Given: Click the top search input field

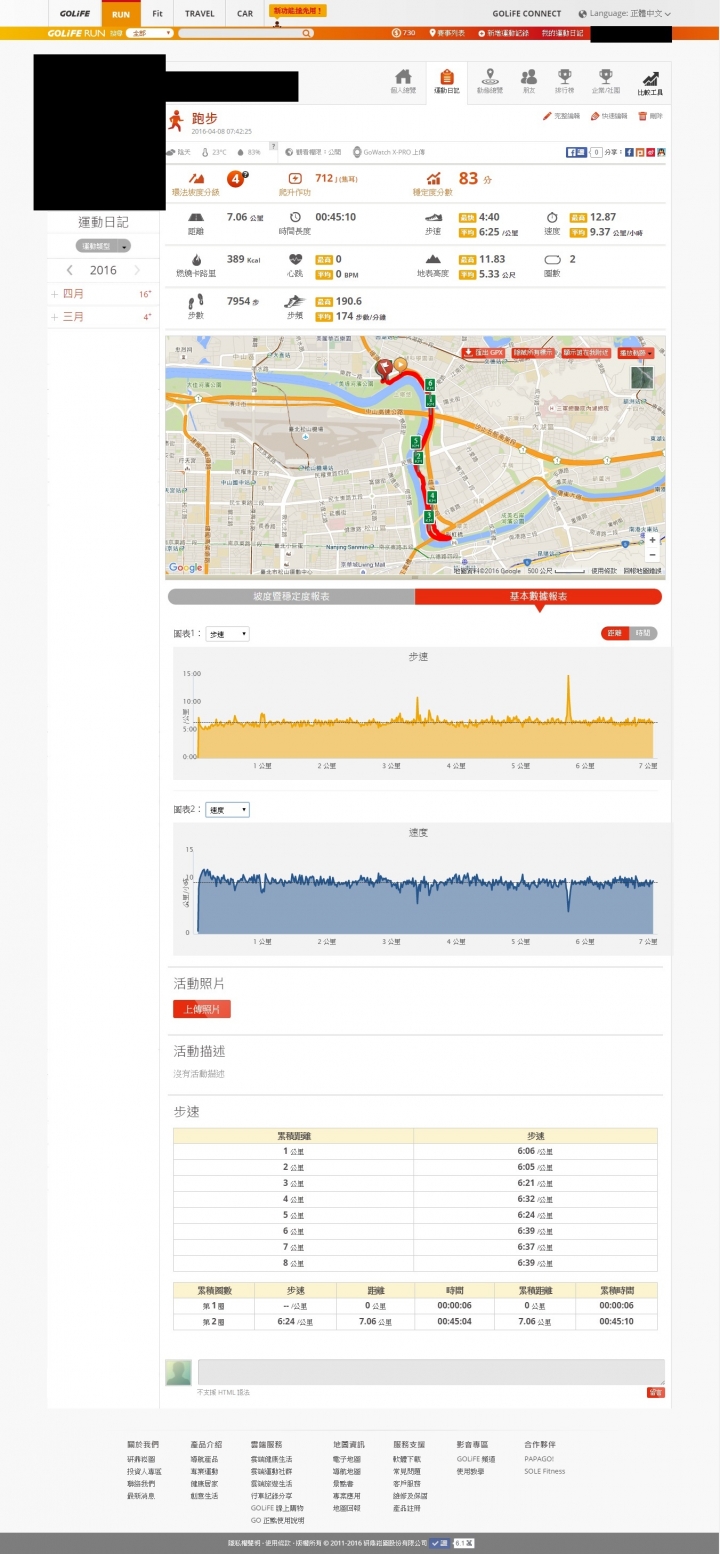Looking at the screenshot, I should coord(240,33).
